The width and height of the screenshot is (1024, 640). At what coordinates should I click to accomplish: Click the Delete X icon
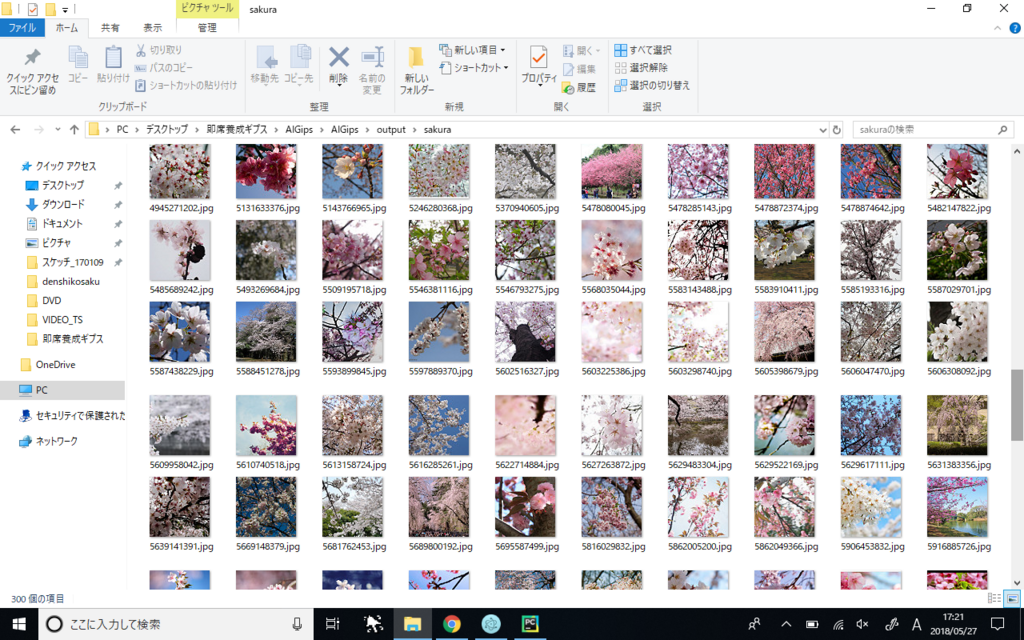338,65
